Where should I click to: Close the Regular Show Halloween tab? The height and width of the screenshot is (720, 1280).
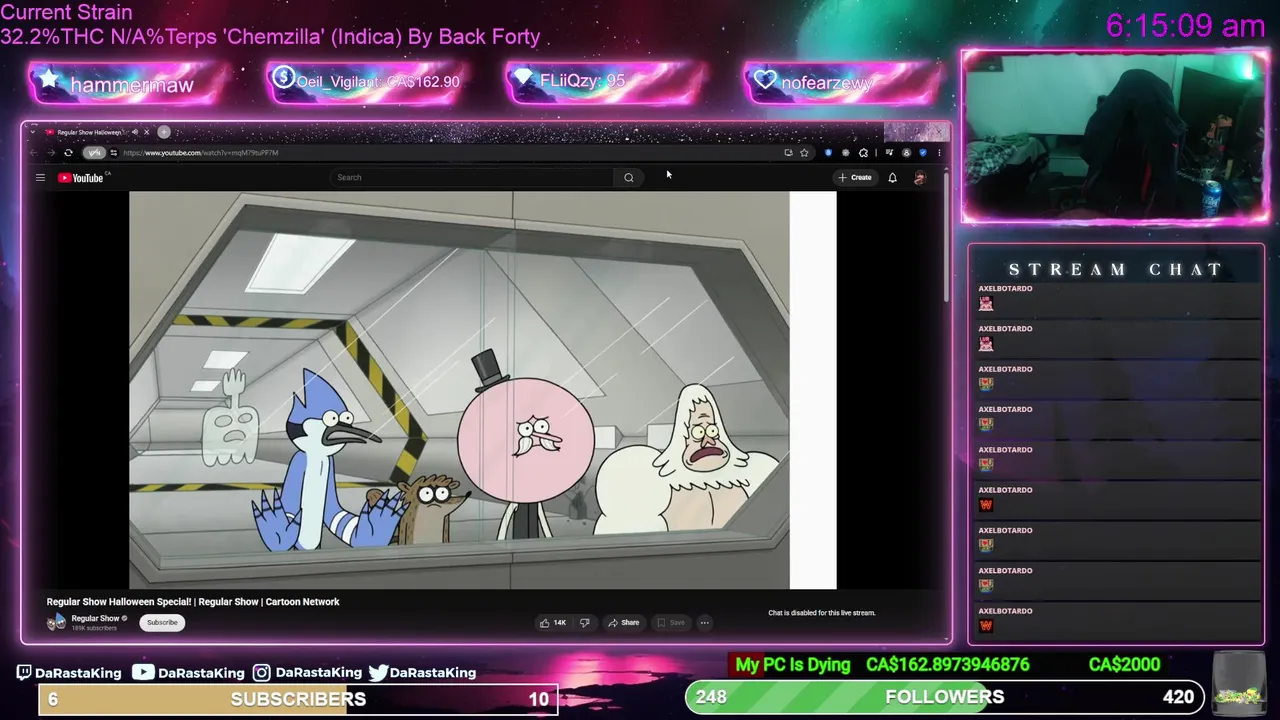click(146, 132)
